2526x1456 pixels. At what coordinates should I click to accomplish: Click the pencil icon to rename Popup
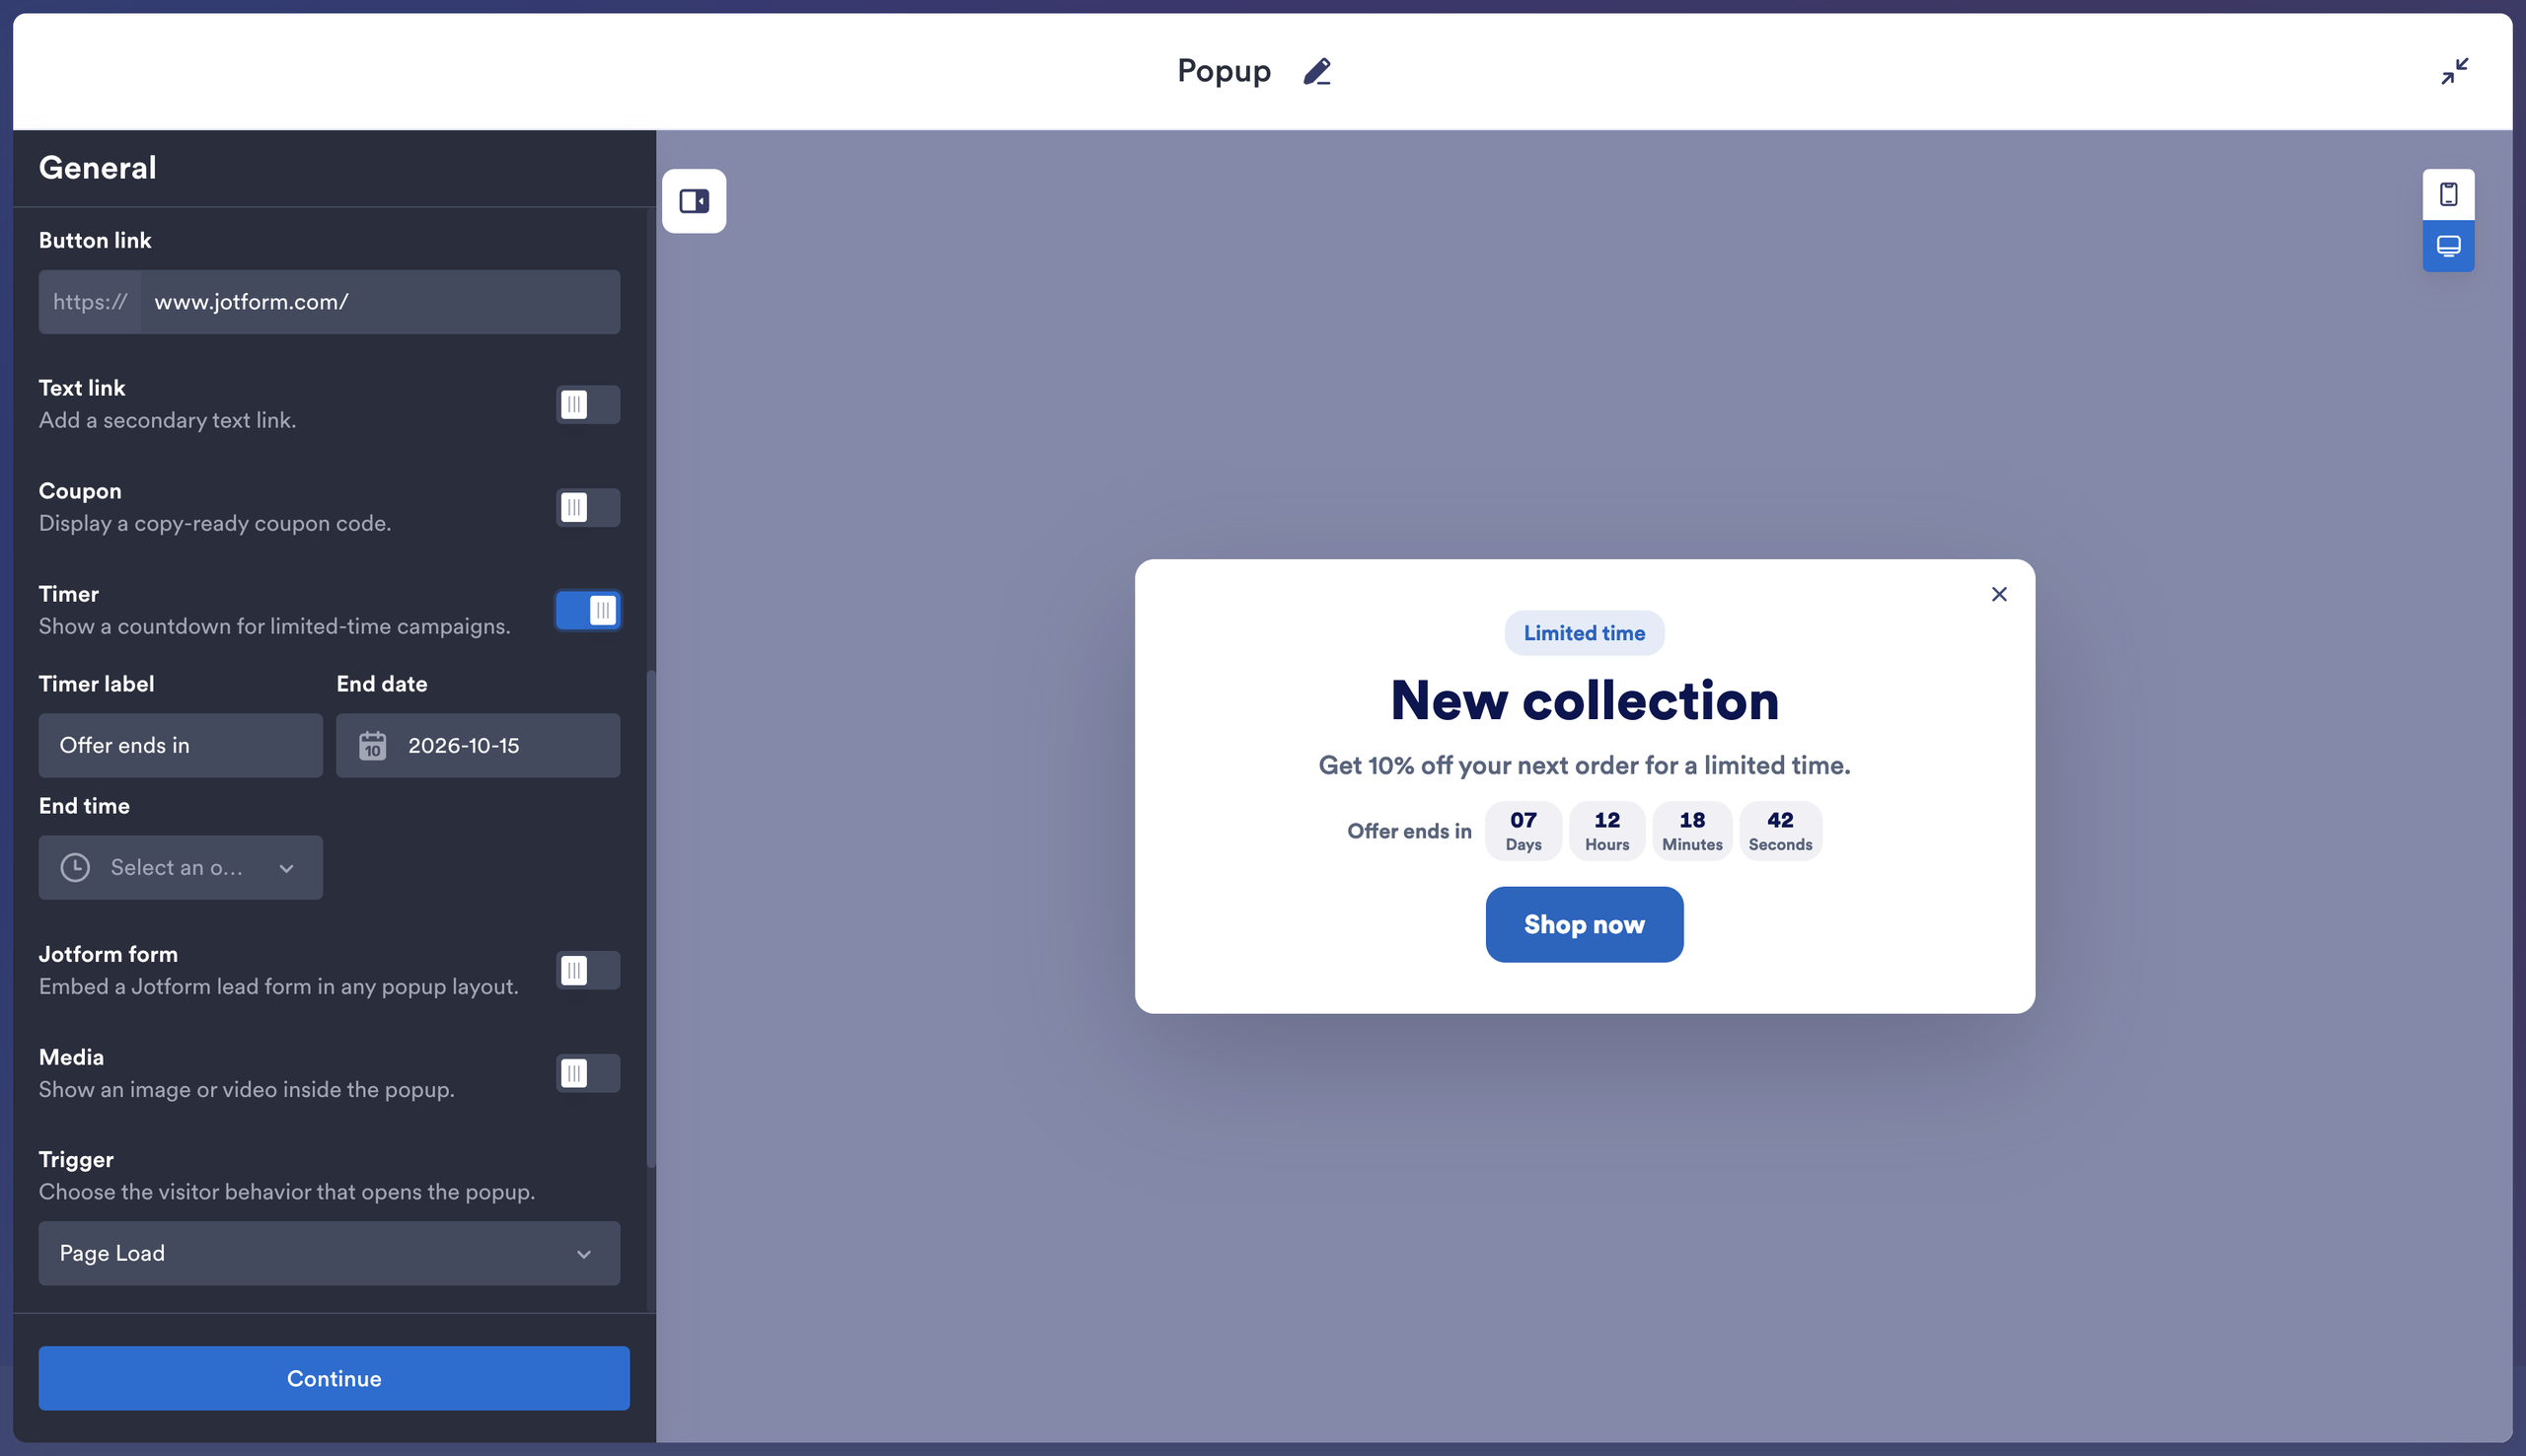click(1316, 71)
